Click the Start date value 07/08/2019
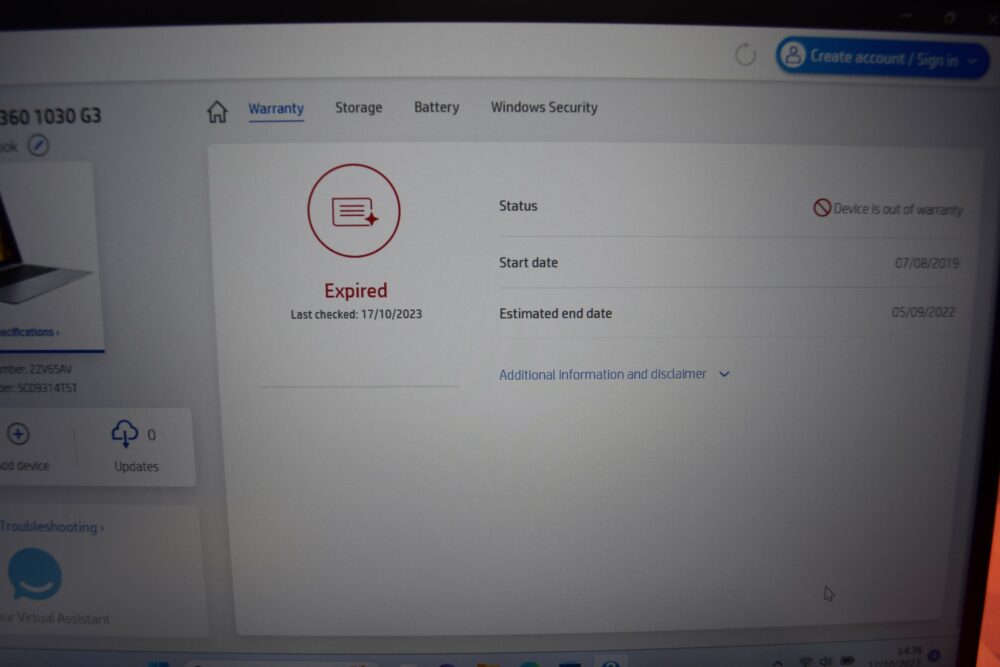This screenshot has height=667, width=1000. coord(927,263)
